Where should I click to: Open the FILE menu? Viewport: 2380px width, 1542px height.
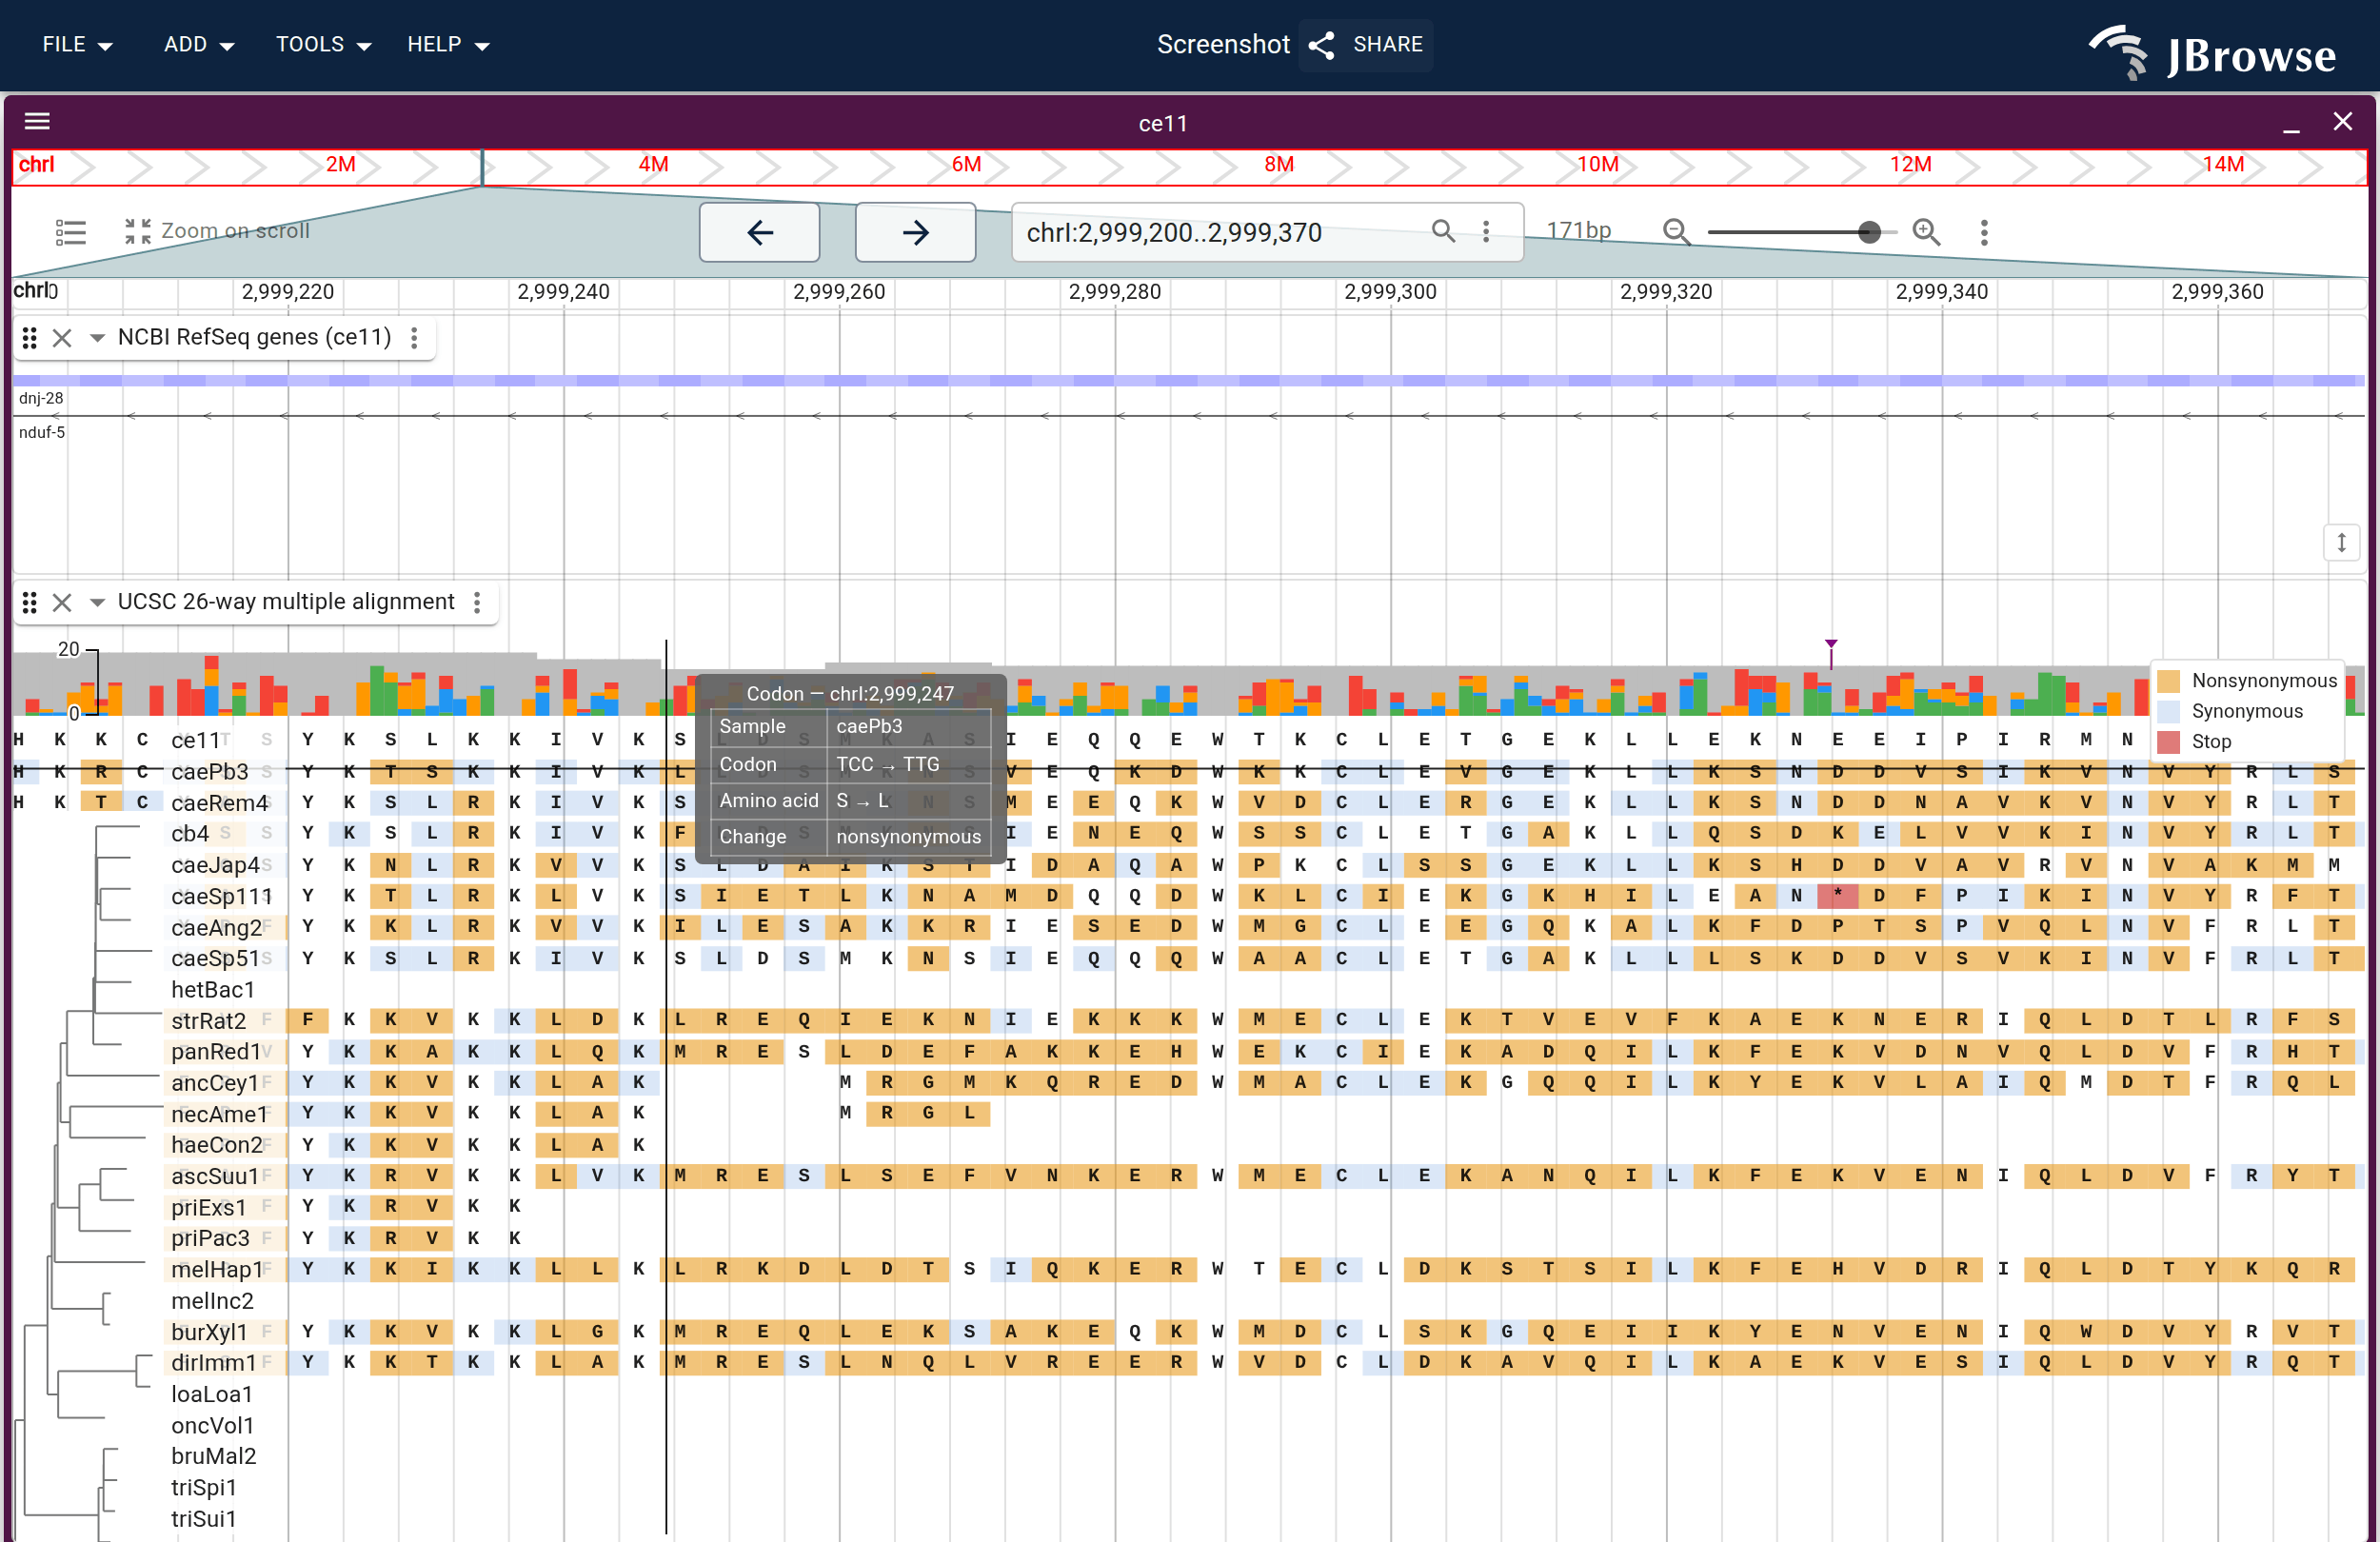pos(77,45)
